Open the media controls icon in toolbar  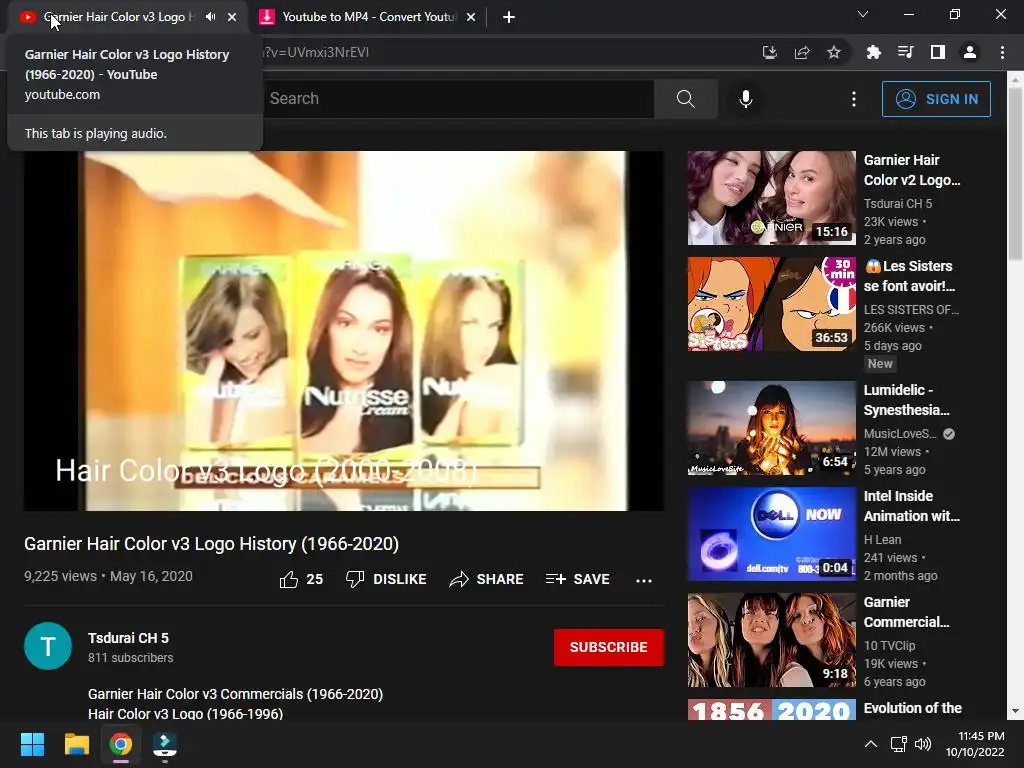(x=905, y=52)
